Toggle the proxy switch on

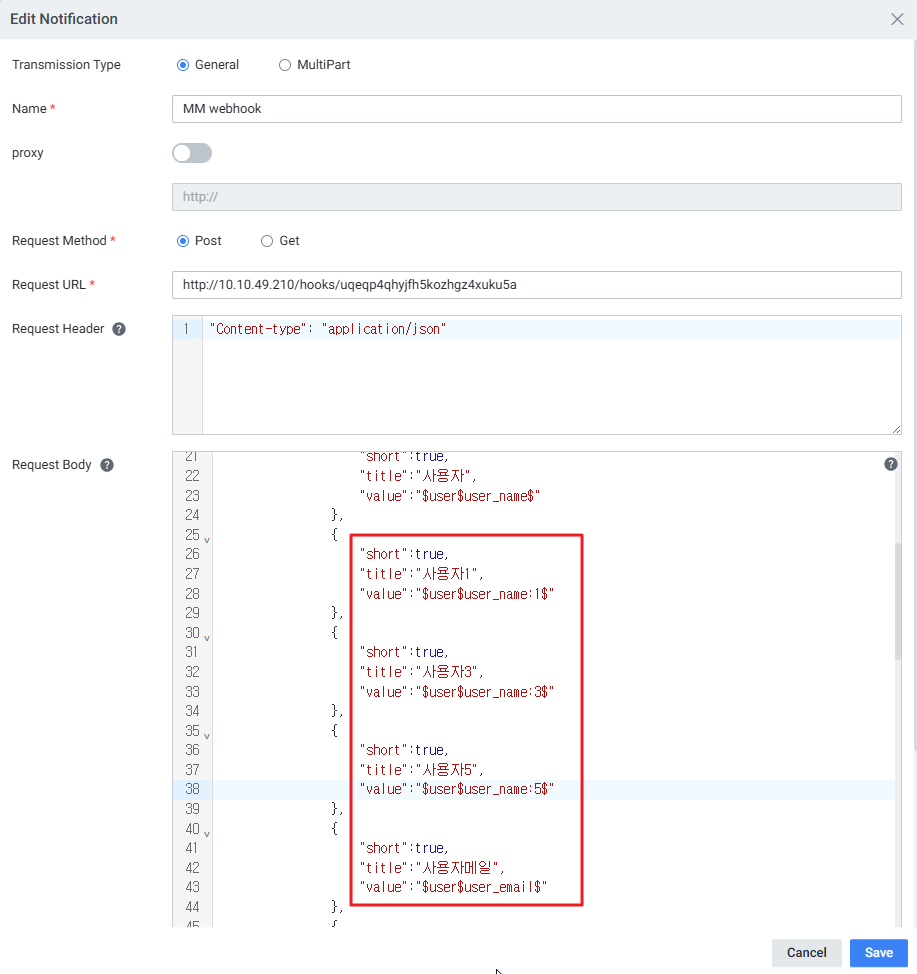(x=192, y=153)
